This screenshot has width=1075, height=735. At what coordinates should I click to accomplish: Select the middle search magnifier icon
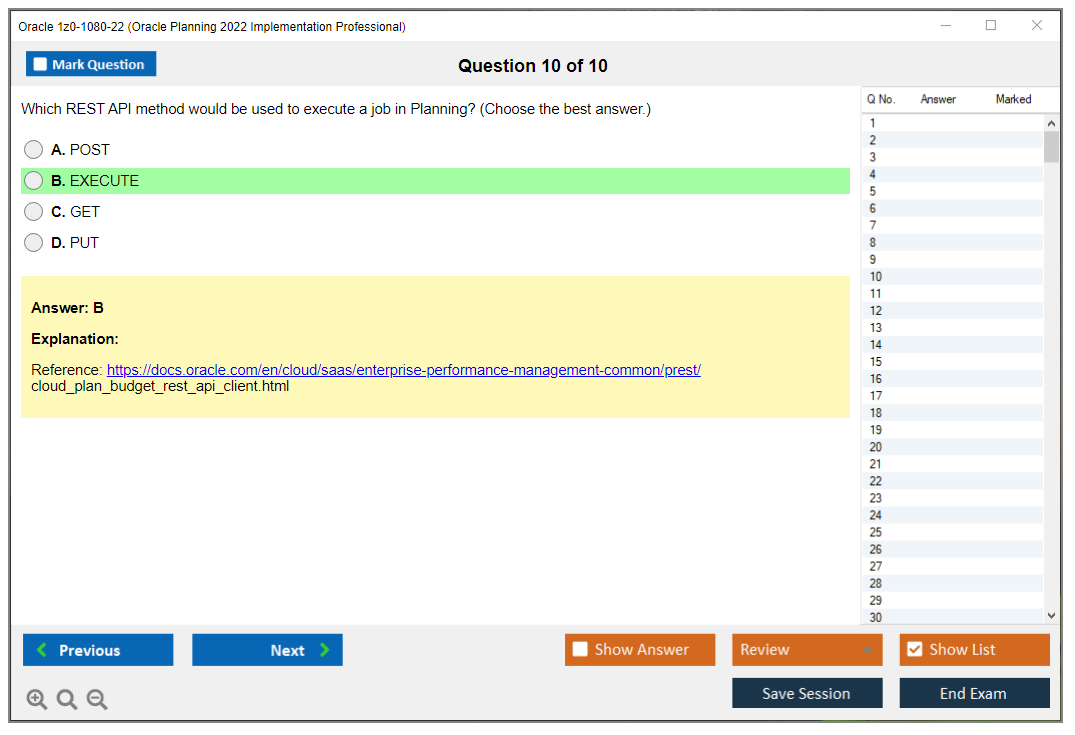click(x=67, y=699)
